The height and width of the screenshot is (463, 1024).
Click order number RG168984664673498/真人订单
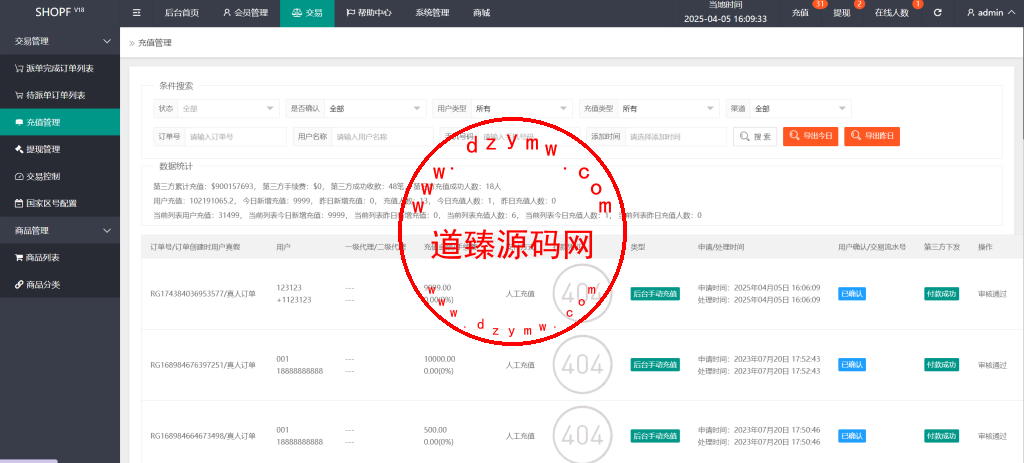click(x=203, y=436)
